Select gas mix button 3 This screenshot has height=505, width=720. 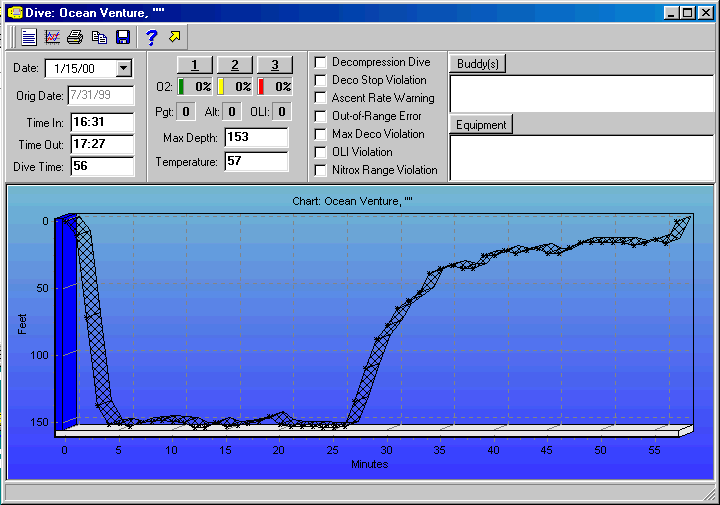[x=275, y=65]
